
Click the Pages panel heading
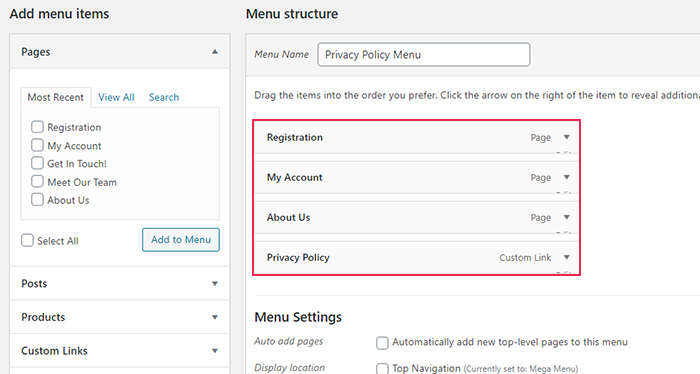36,52
